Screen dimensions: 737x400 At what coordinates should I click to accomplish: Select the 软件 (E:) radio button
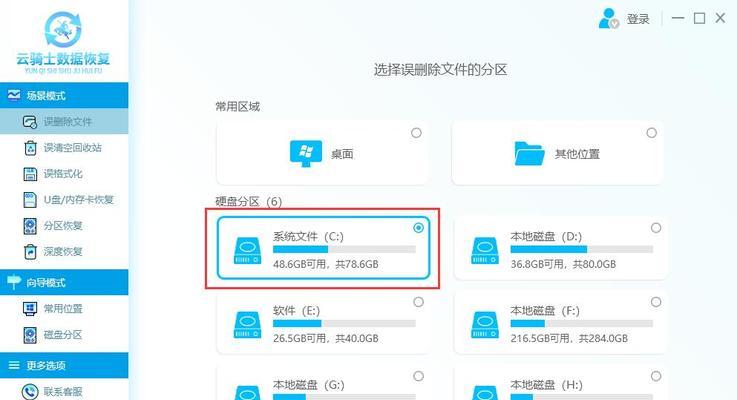pyautogui.click(x=418, y=302)
